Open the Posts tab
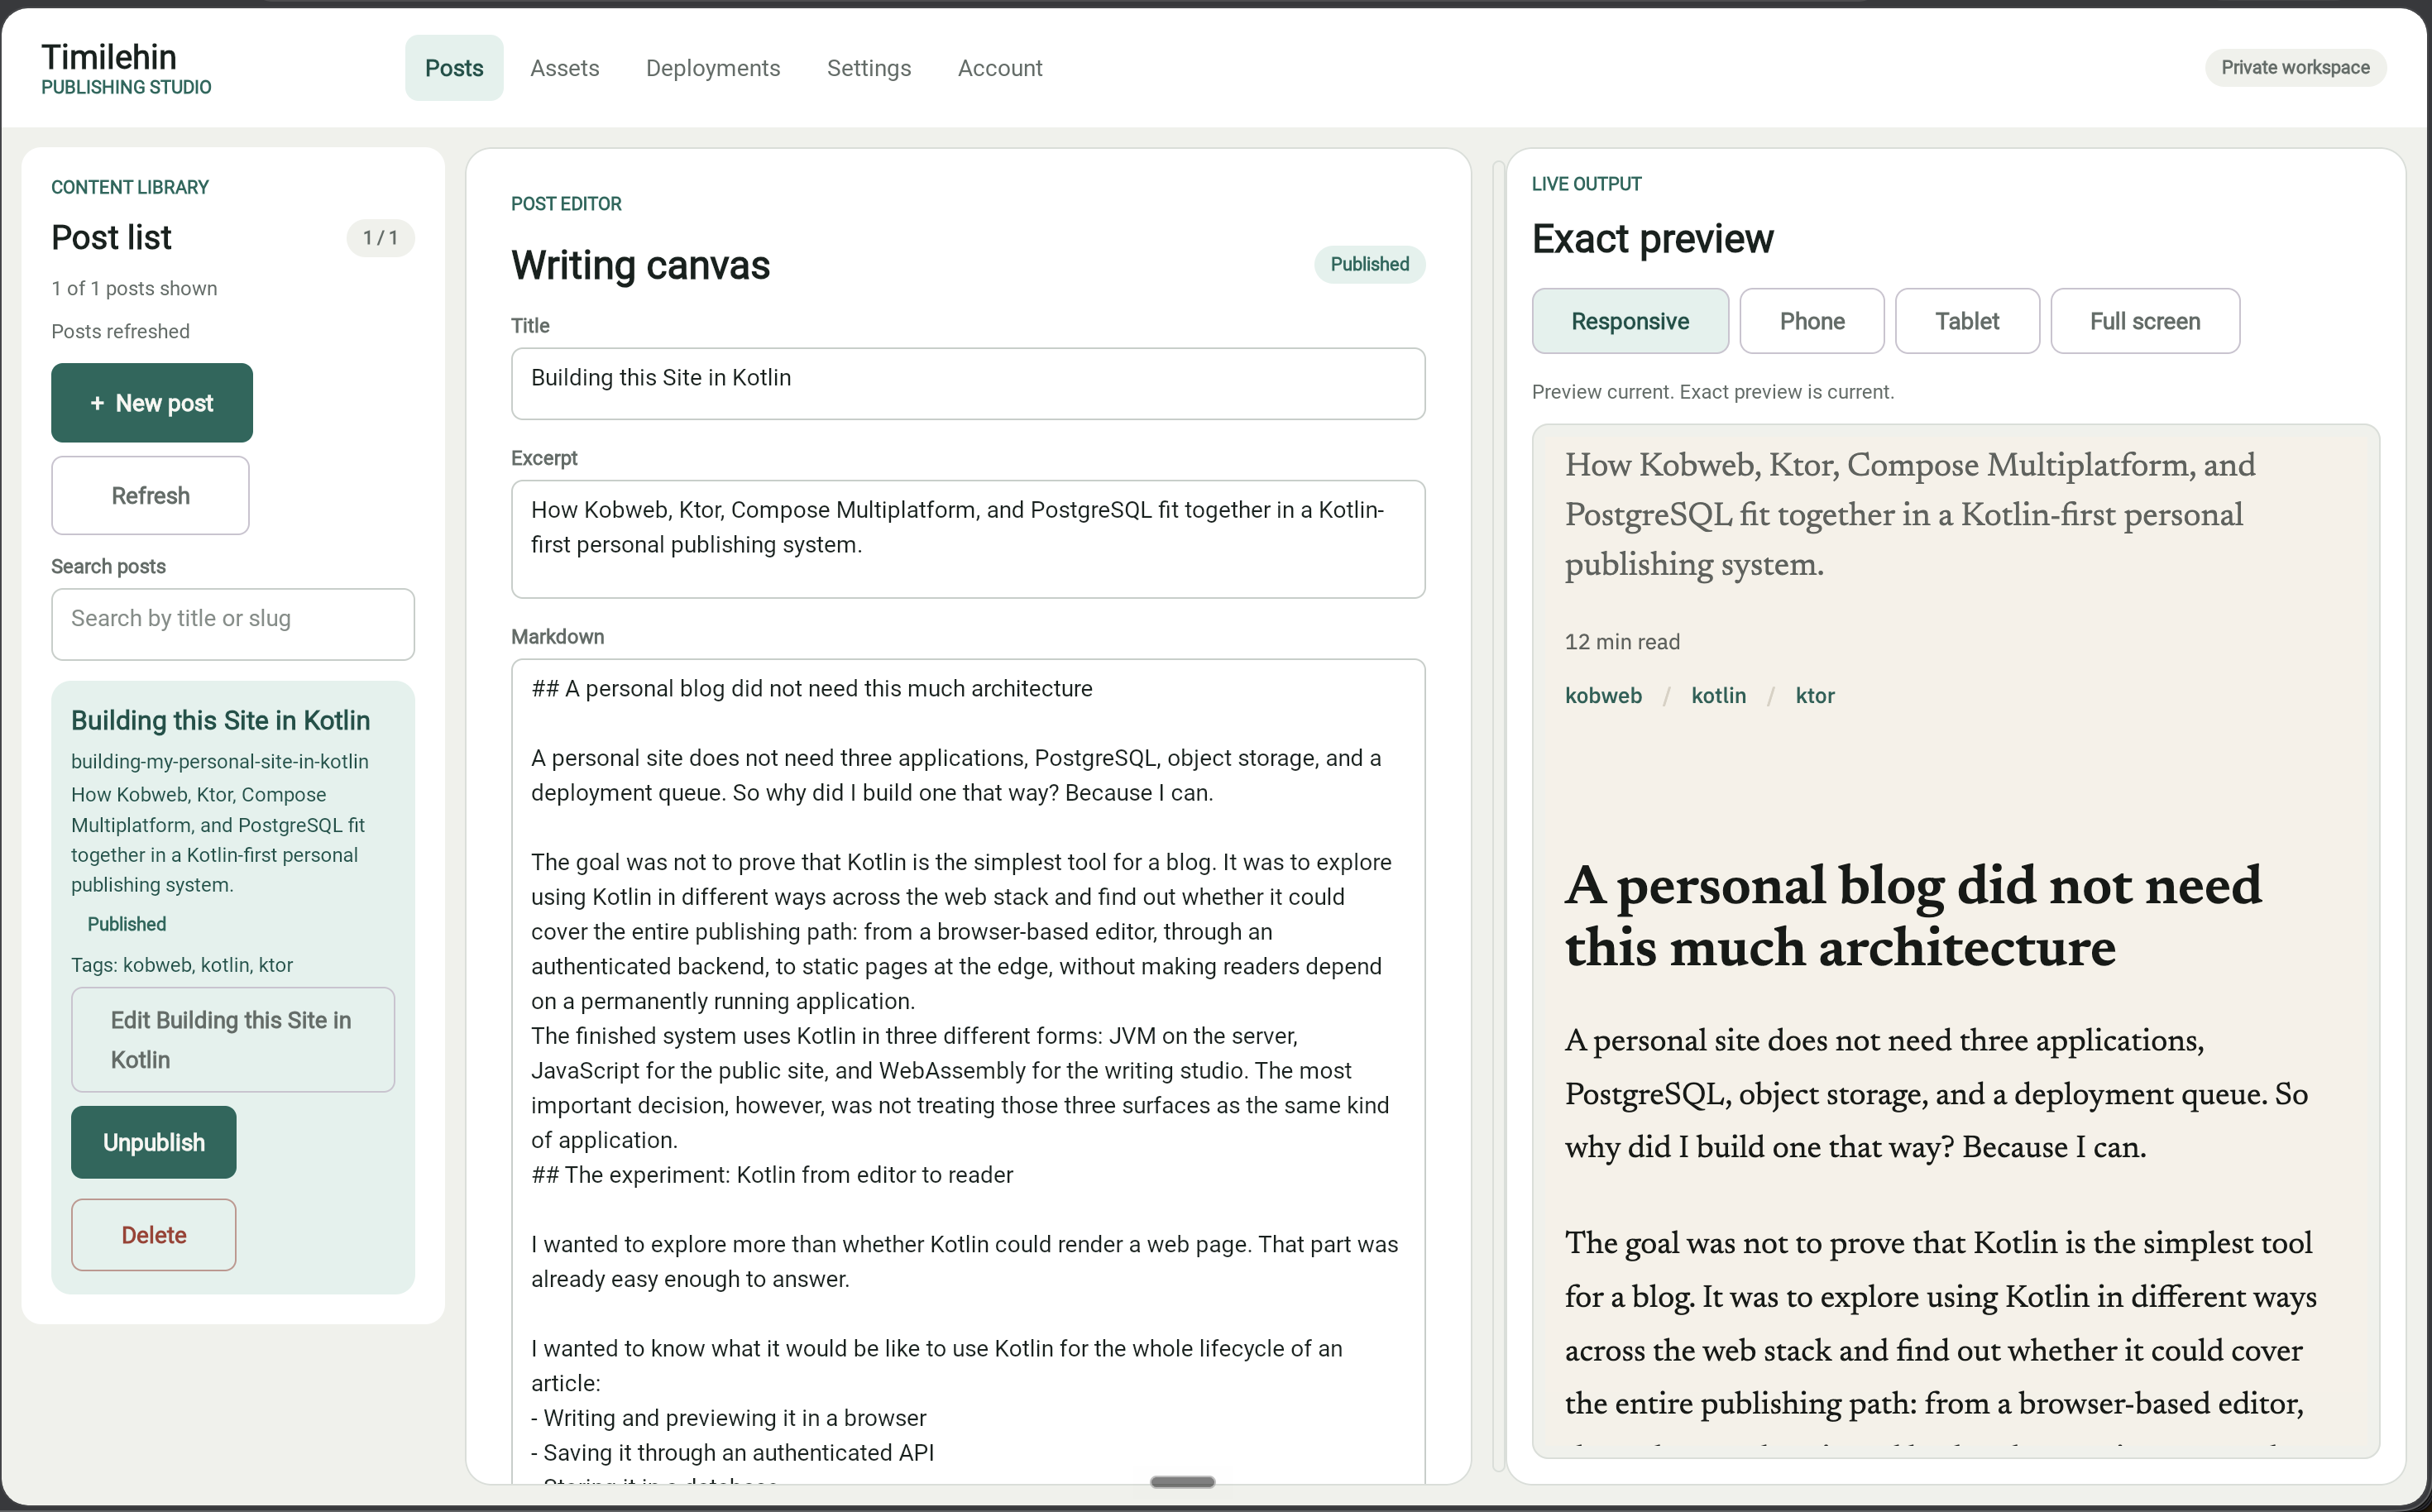 [x=454, y=68]
